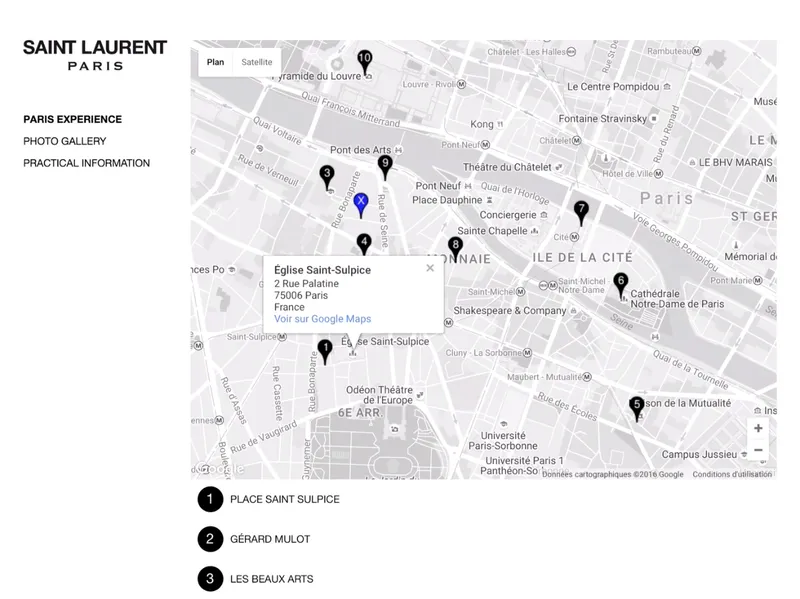The image size is (800, 599).
Task: Click the Cluny - La Sorbonne metro icon
Action: [x=527, y=353]
